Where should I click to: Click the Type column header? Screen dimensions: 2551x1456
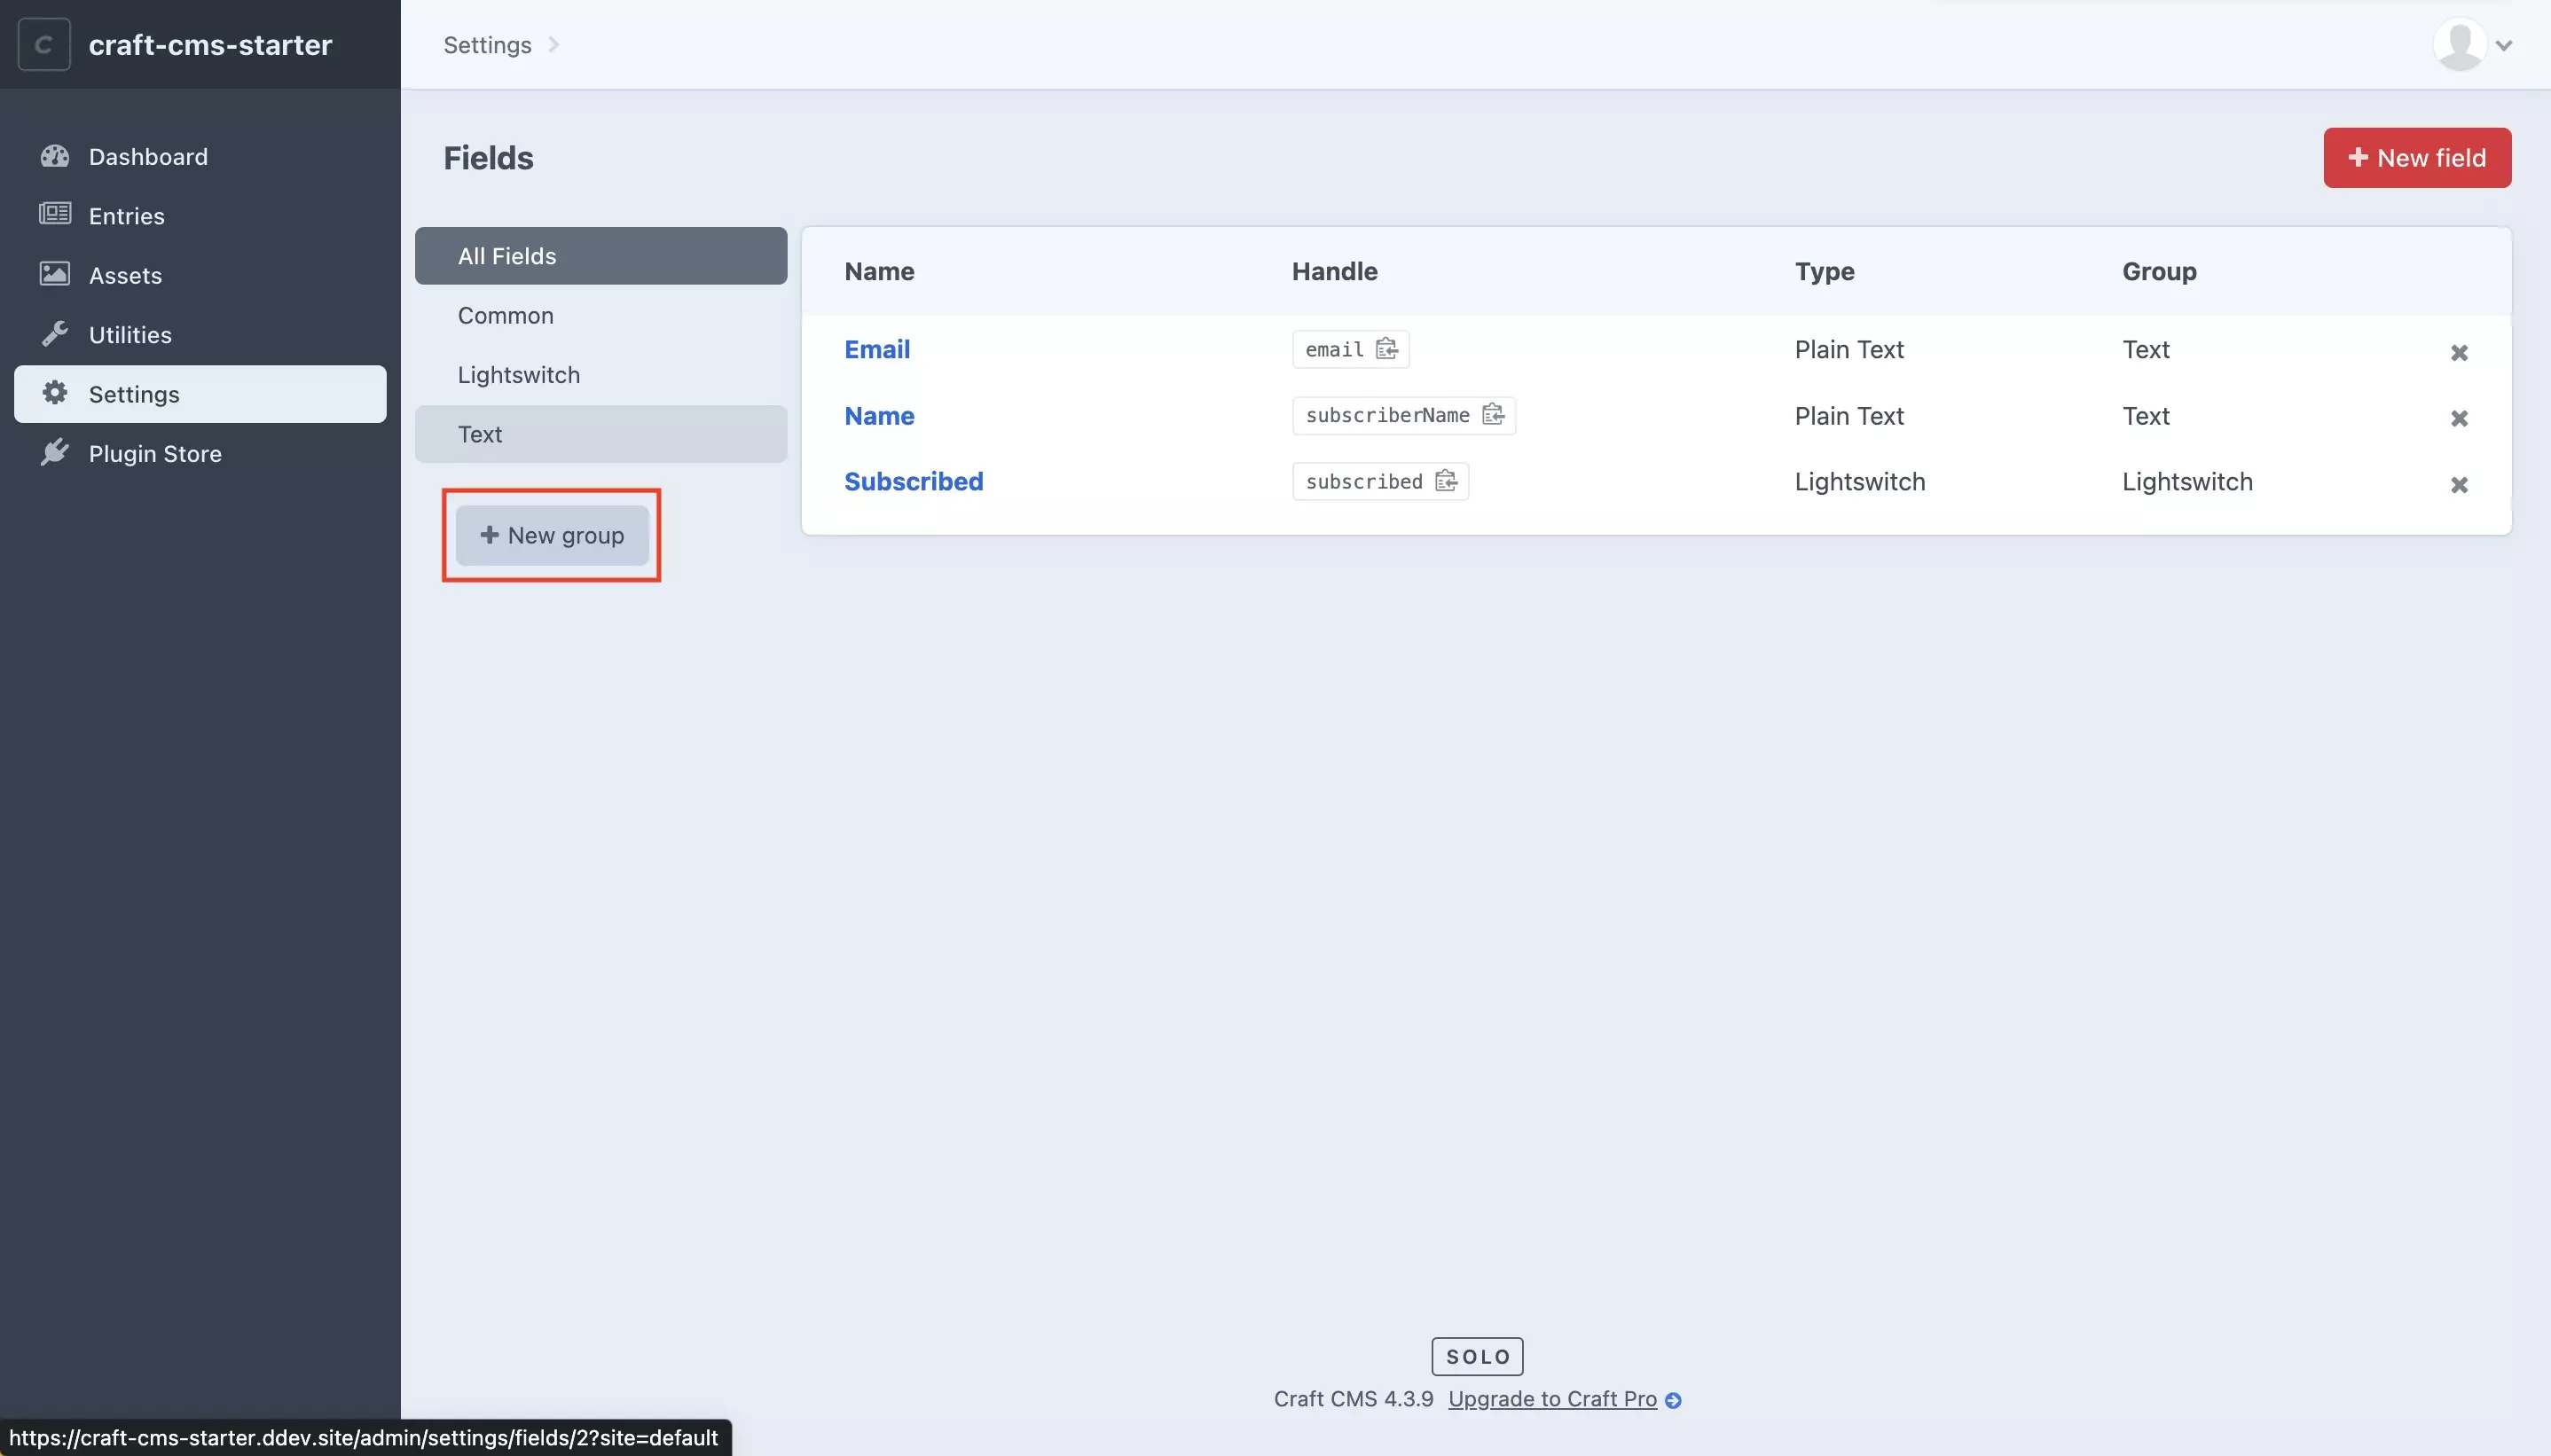click(1824, 271)
